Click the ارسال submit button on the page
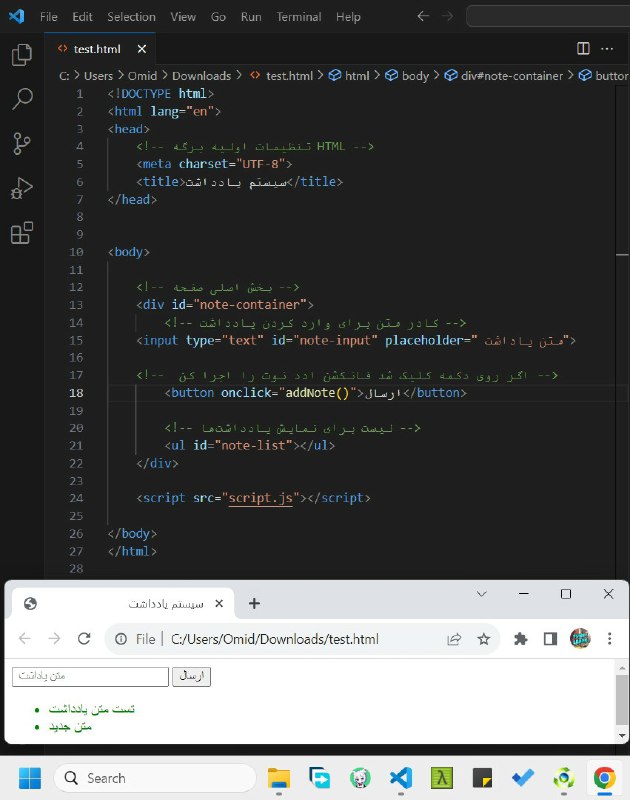Screen dimensions: 630x800 (191, 677)
